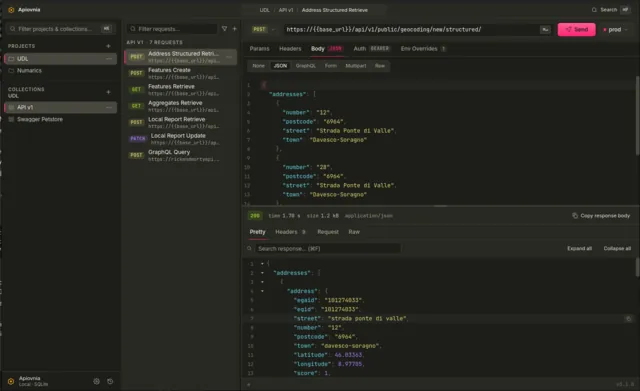This screenshot has width=640, height=391.
Task: Click the UDL breadcrumb link
Action: click(264, 10)
